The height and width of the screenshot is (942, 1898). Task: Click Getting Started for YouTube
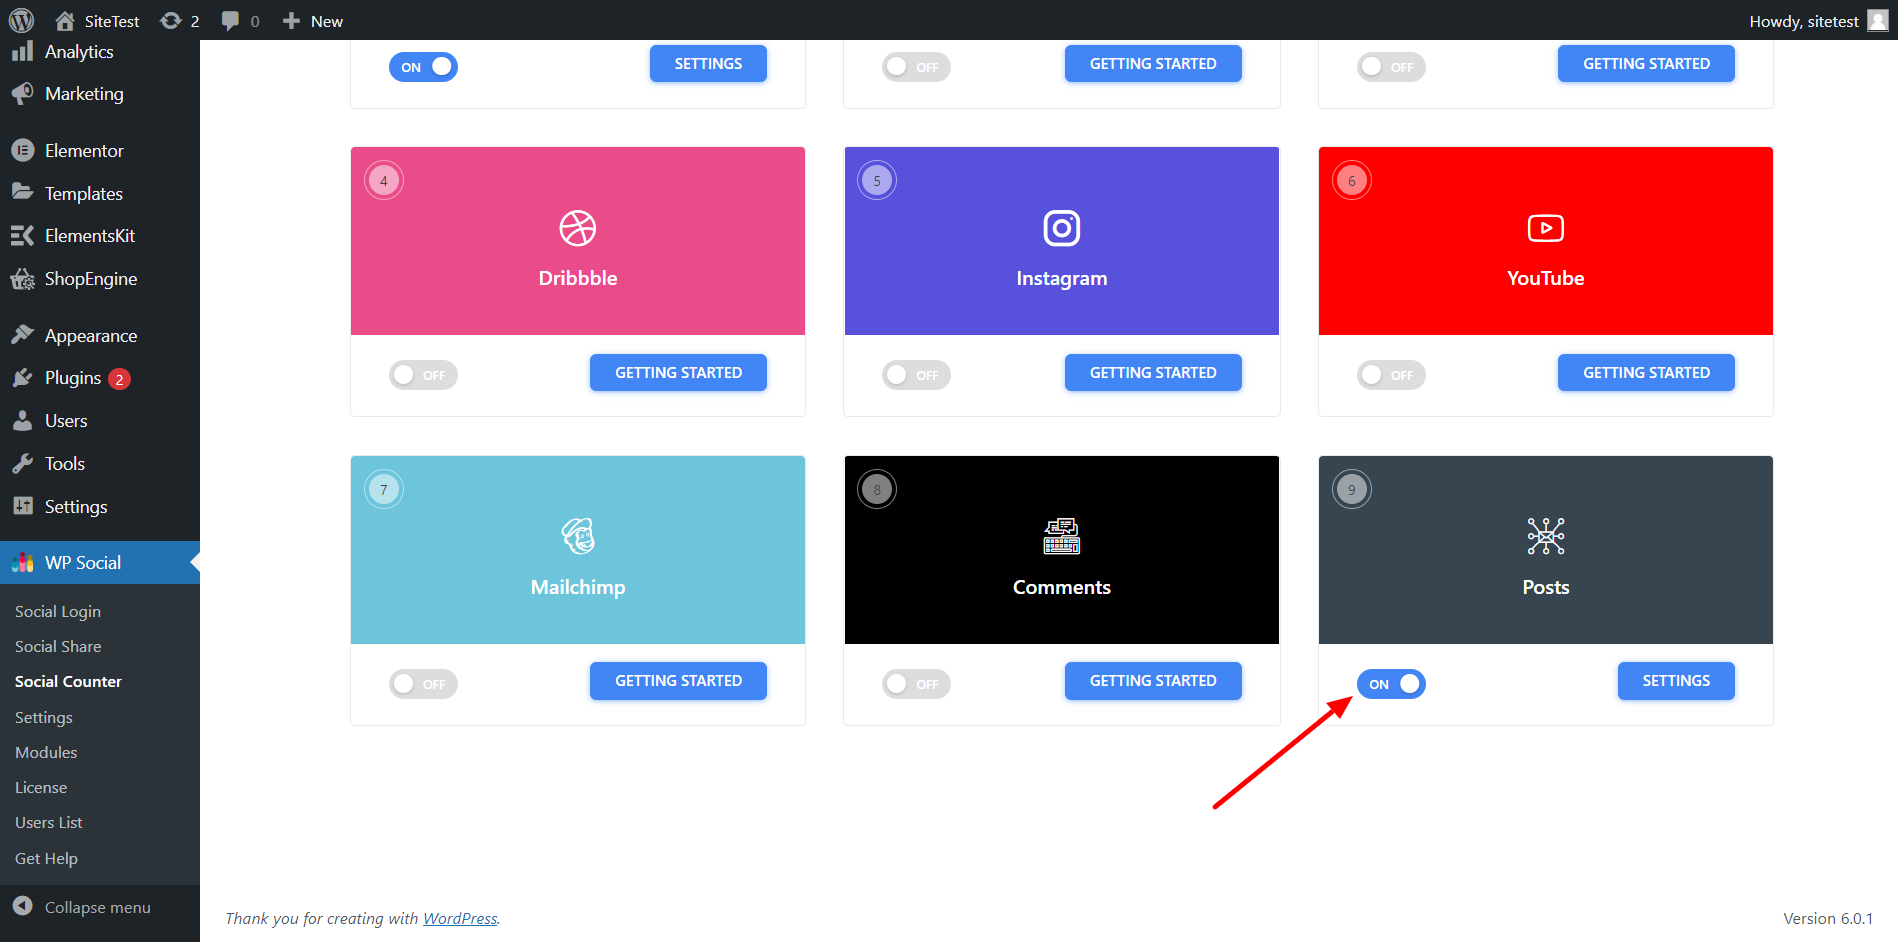coord(1646,372)
